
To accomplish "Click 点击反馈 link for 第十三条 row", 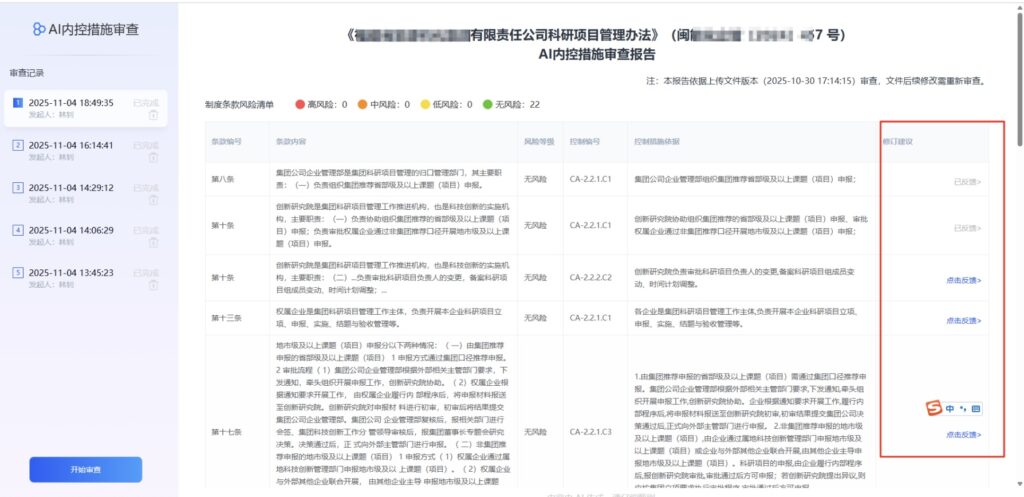I will pyautogui.click(x=963, y=321).
